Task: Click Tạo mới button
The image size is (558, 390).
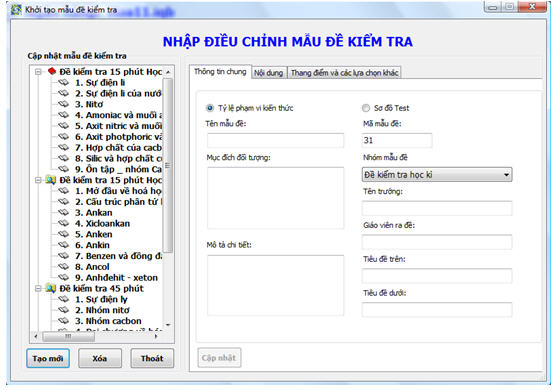Action: pyautogui.click(x=48, y=358)
